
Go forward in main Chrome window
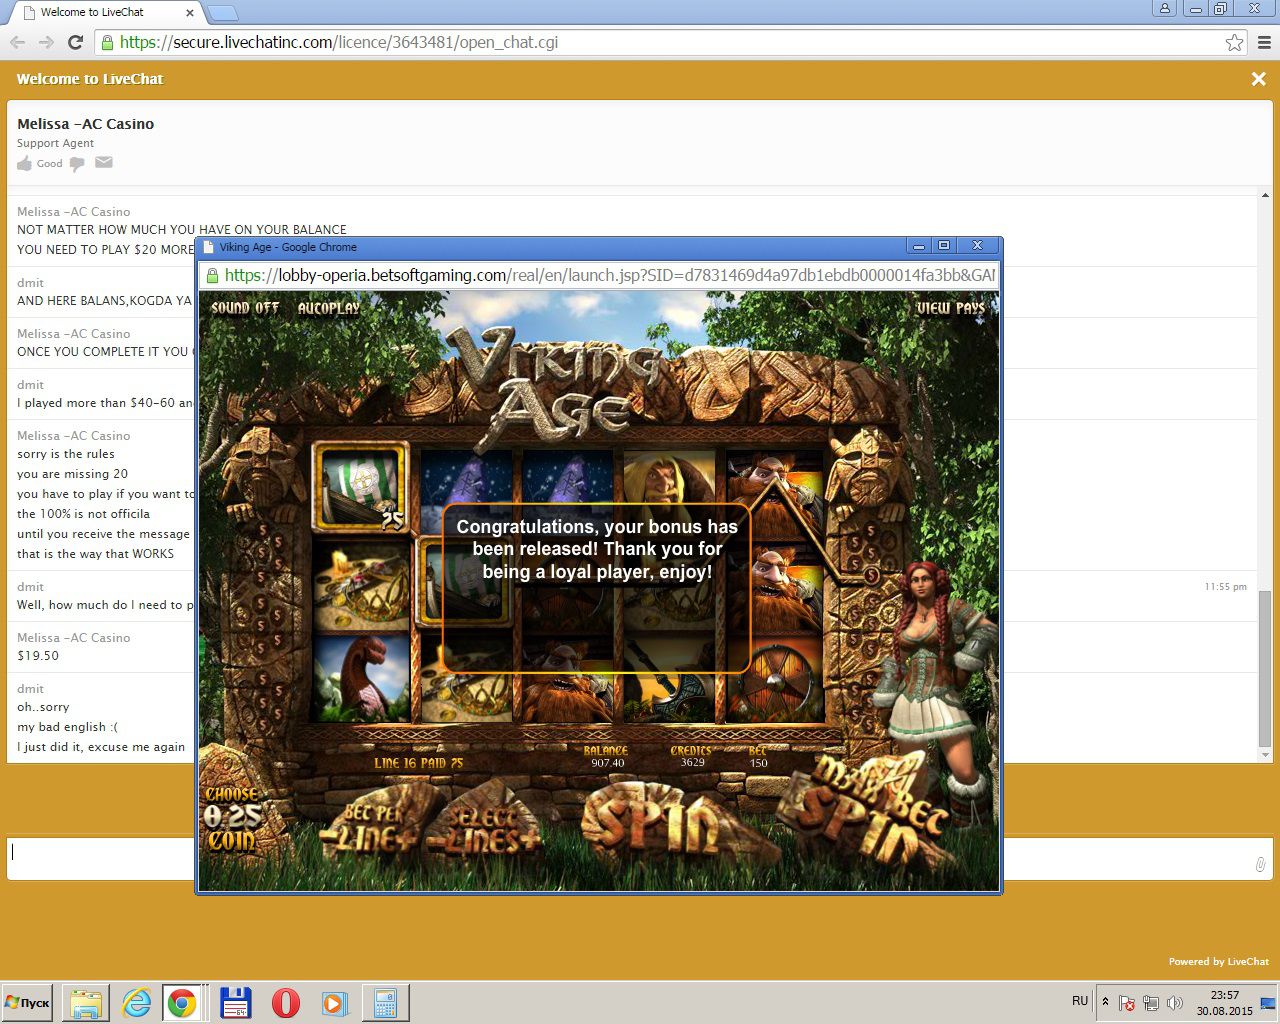tap(46, 42)
